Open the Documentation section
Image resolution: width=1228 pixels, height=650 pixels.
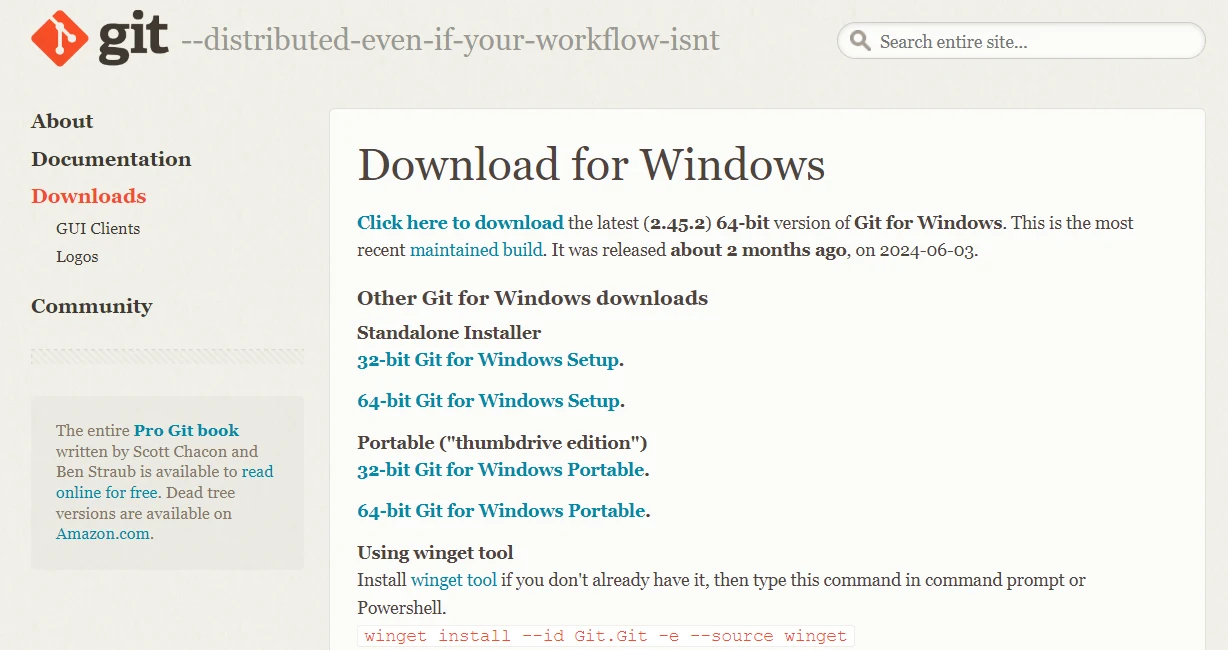tap(111, 159)
